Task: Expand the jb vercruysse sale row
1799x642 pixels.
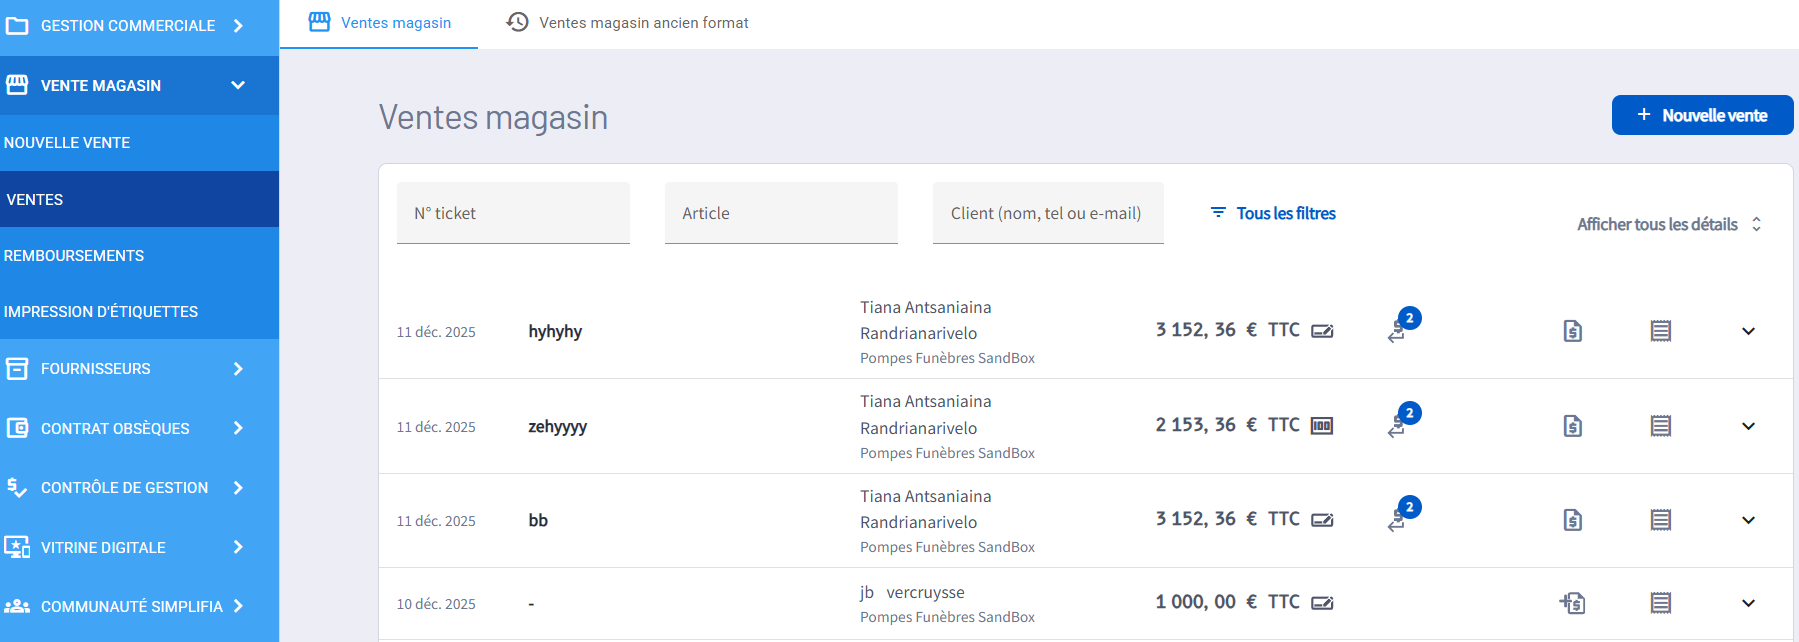Action: tap(1748, 603)
